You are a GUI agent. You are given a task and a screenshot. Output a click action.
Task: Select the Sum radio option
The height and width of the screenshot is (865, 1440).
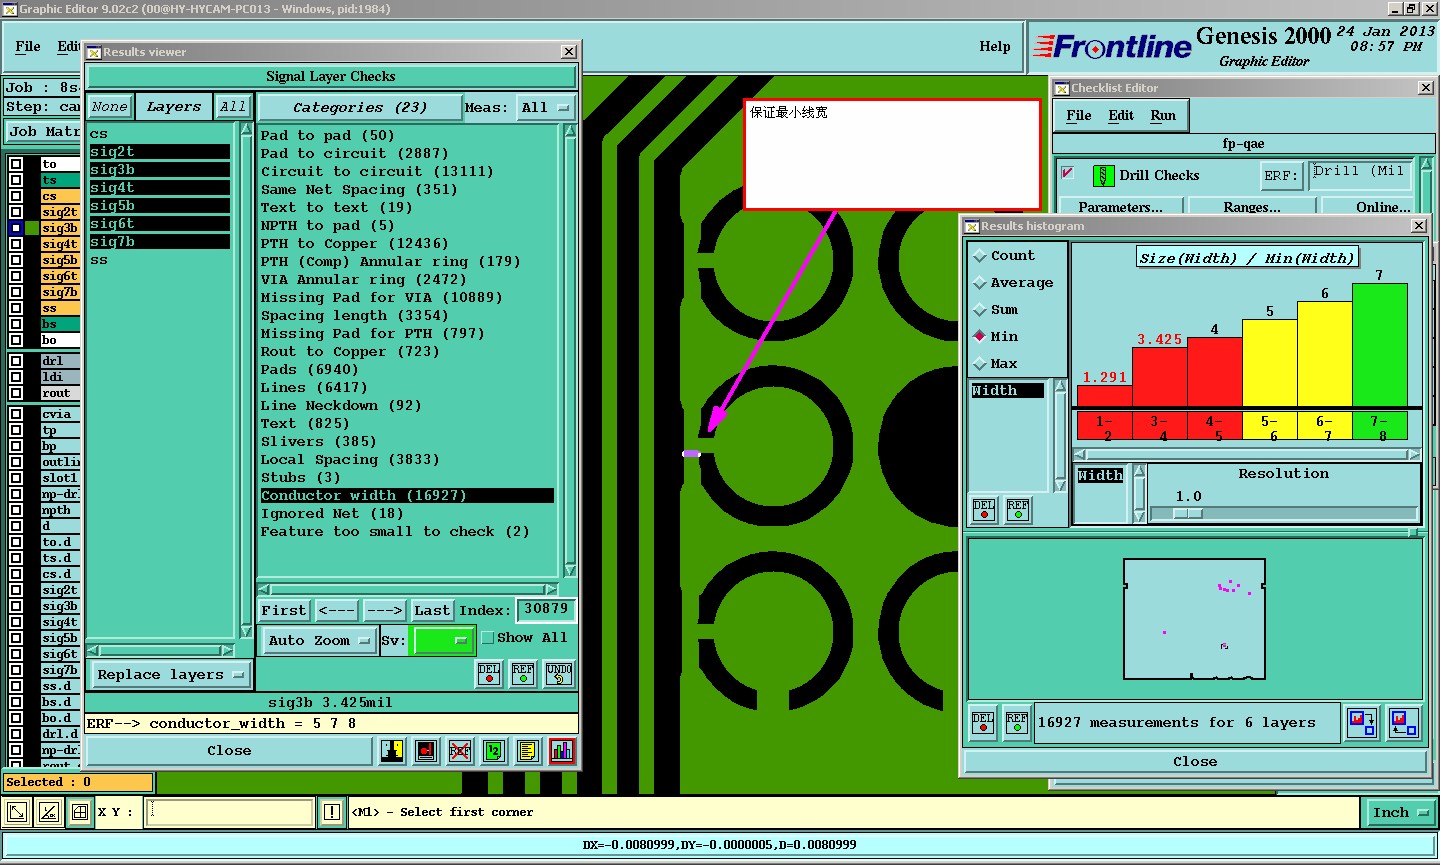(980, 310)
